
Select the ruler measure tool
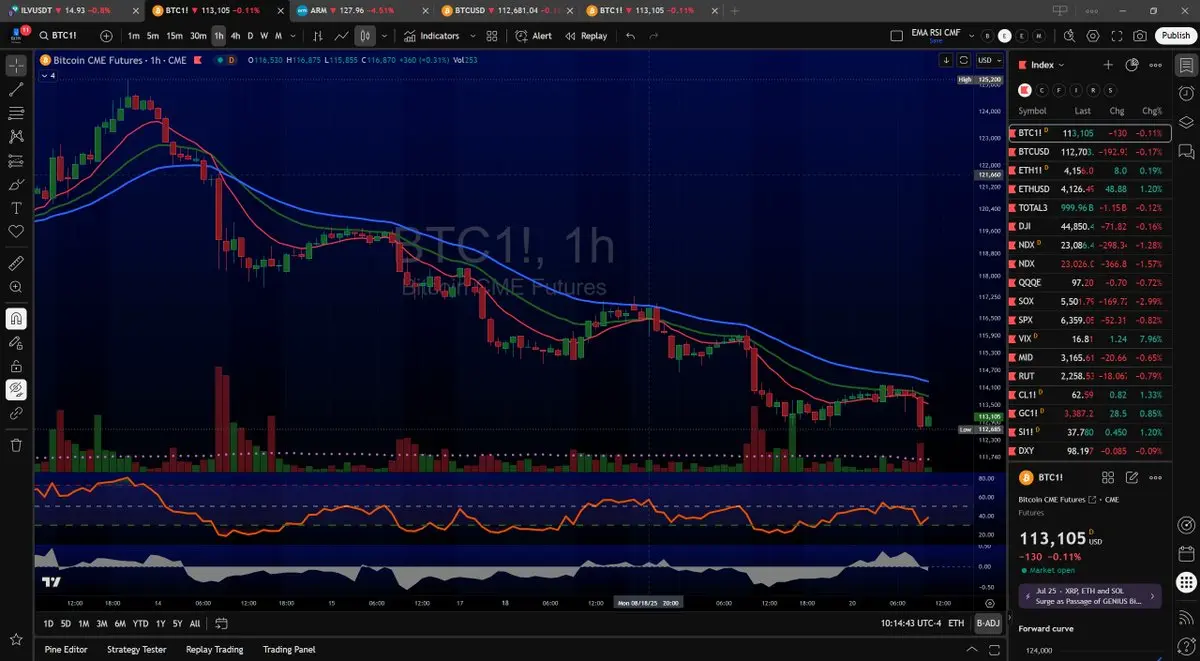coord(16,264)
